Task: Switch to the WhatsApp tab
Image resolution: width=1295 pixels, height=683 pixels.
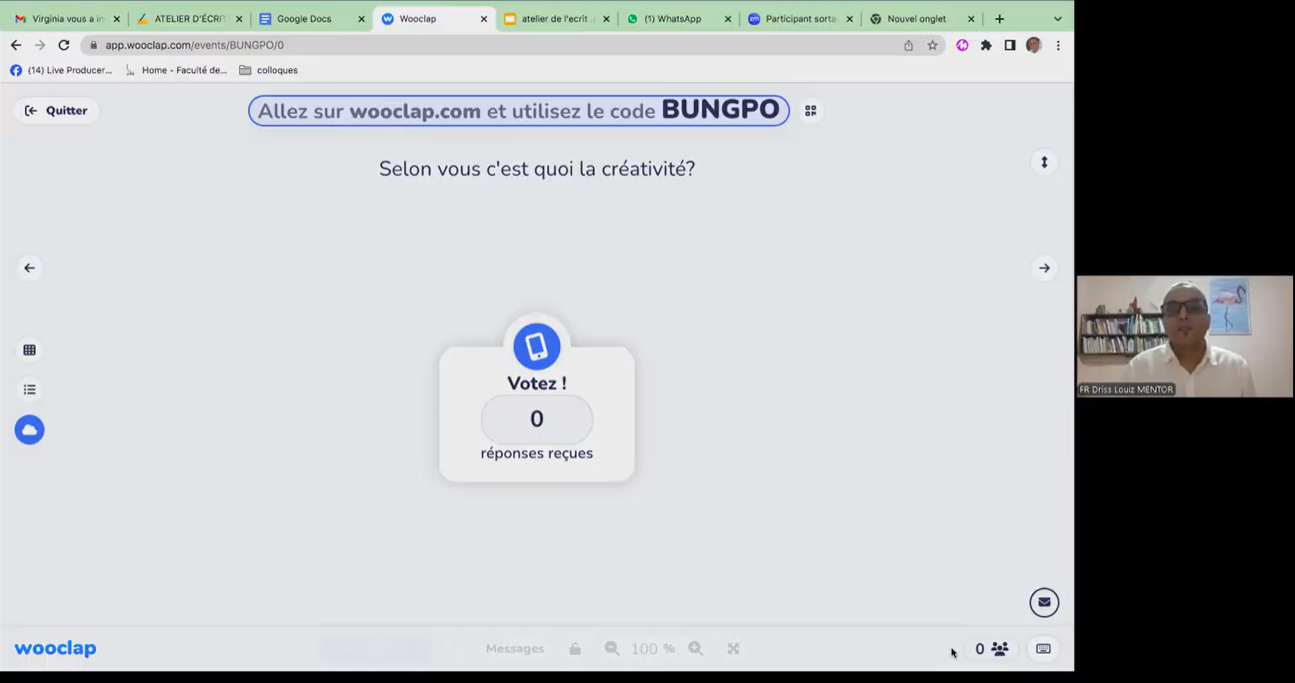Action: 672,19
